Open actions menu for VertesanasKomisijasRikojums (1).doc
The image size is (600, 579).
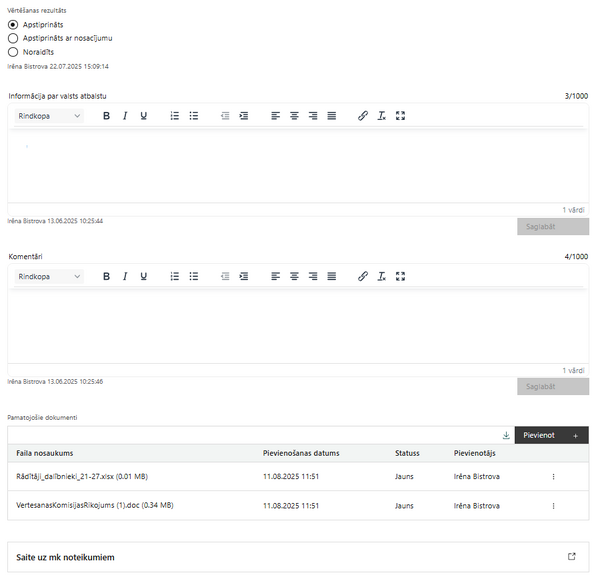pos(553,506)
